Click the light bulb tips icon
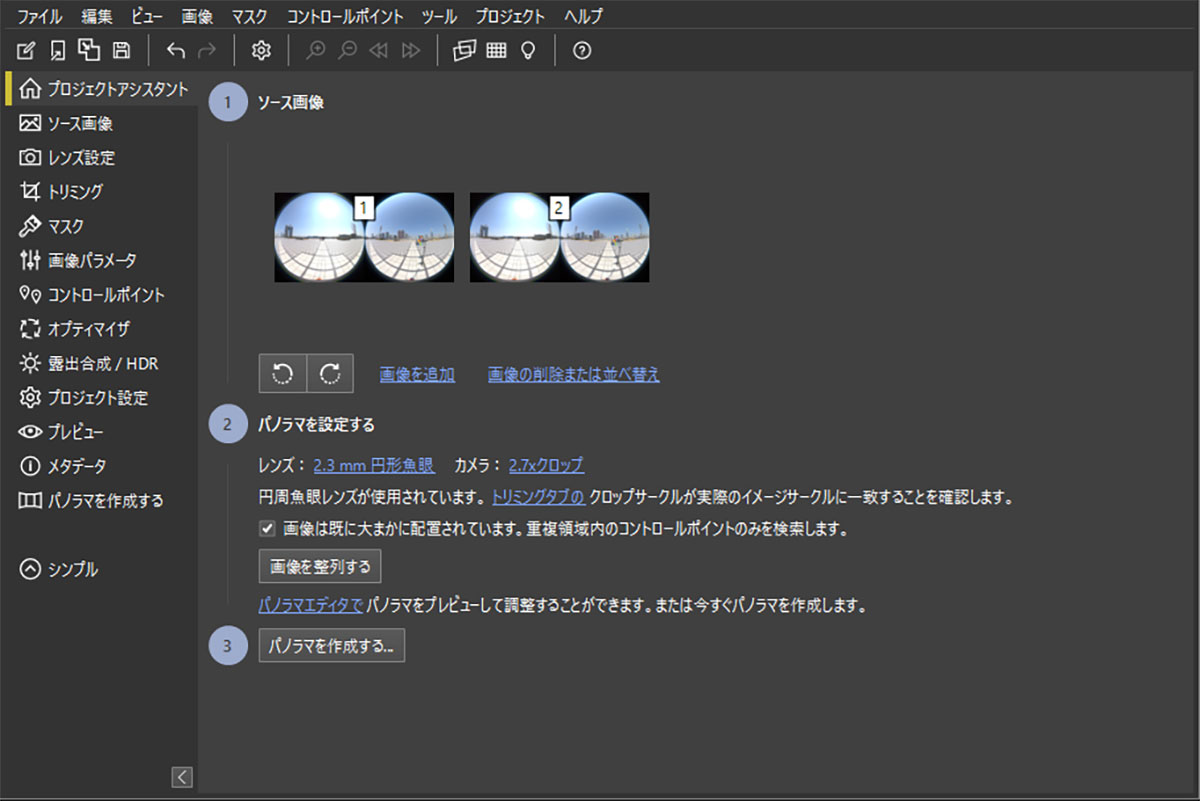This screenshot has height=801, width=1200. tap(528, 51)
